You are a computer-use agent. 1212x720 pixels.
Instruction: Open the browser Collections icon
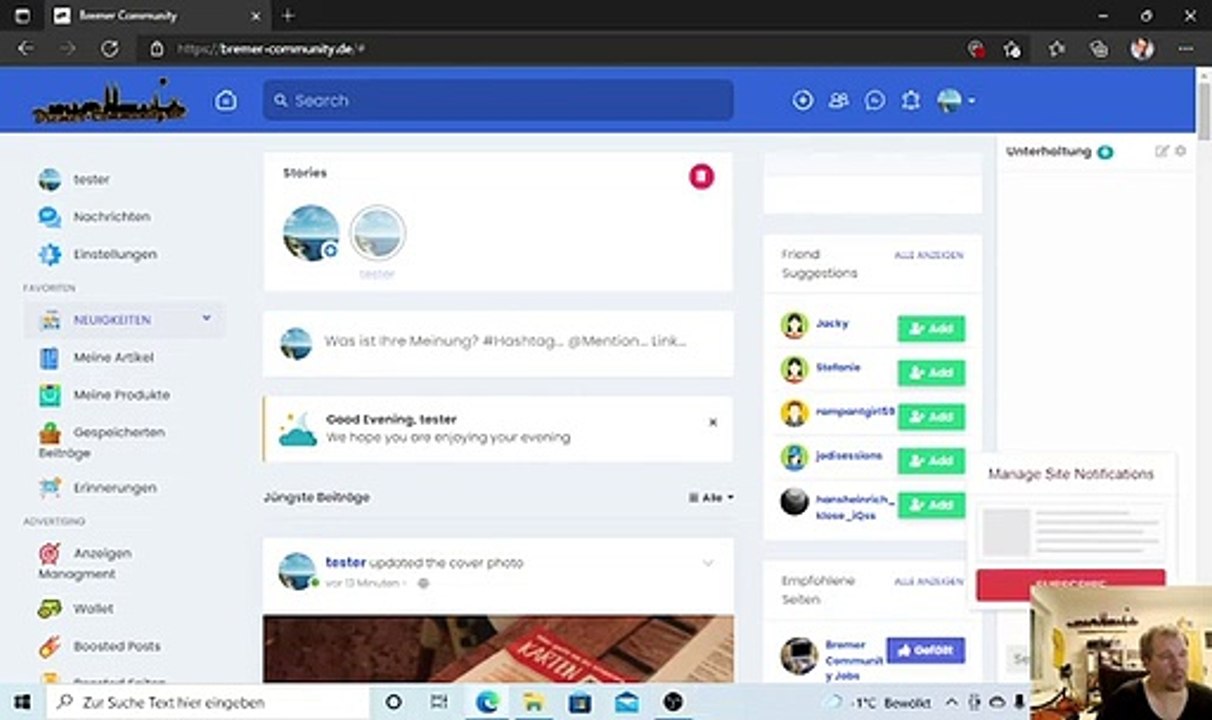pyautogui.click(x=1099, y=48)
